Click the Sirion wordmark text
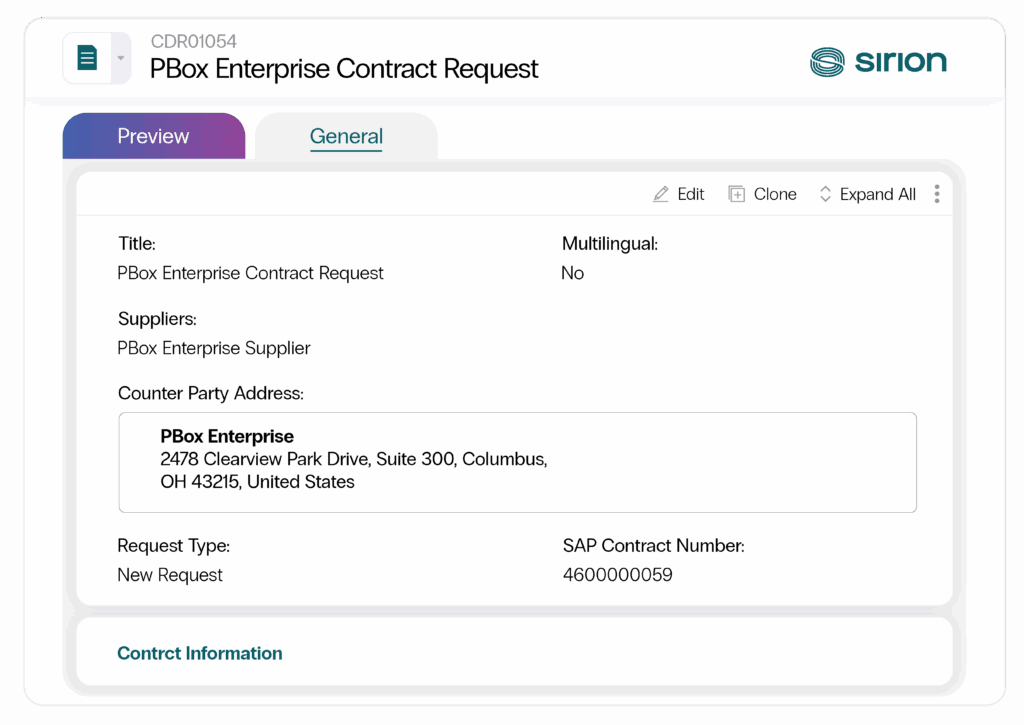Viewport: 1024px width, 725px height. point(901,61)
